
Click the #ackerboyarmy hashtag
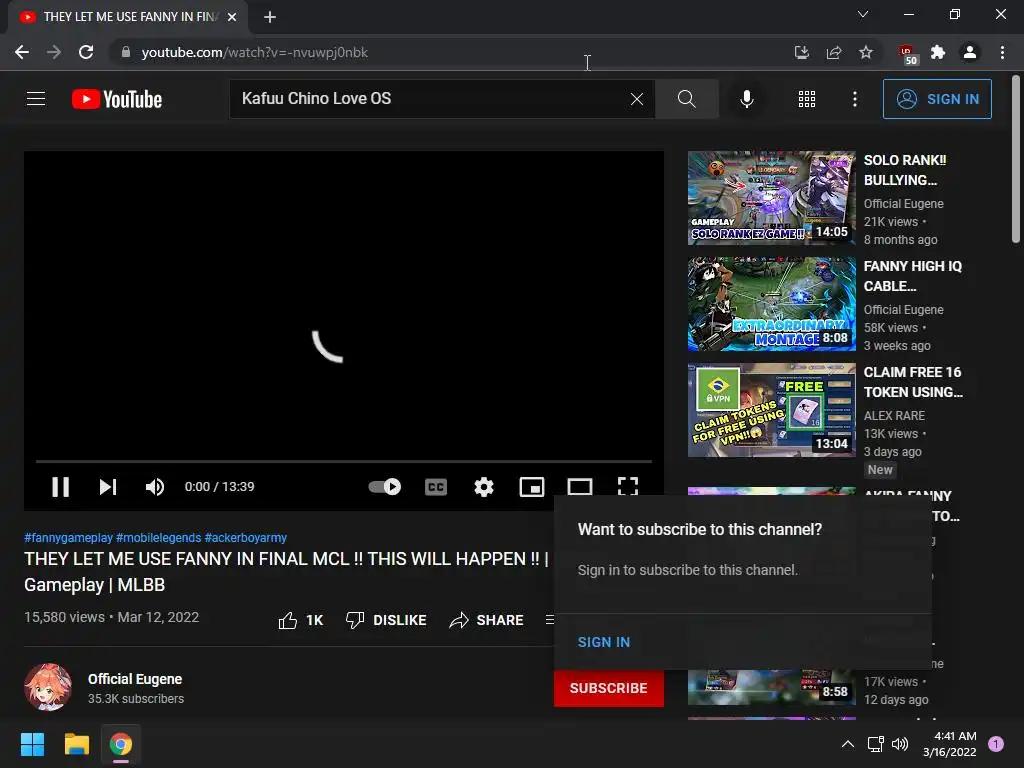point(246,537)
